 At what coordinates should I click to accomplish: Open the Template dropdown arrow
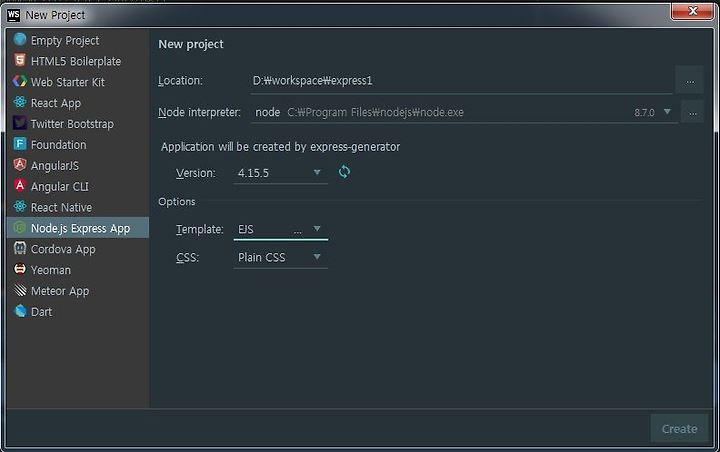(x=317, y=228)
